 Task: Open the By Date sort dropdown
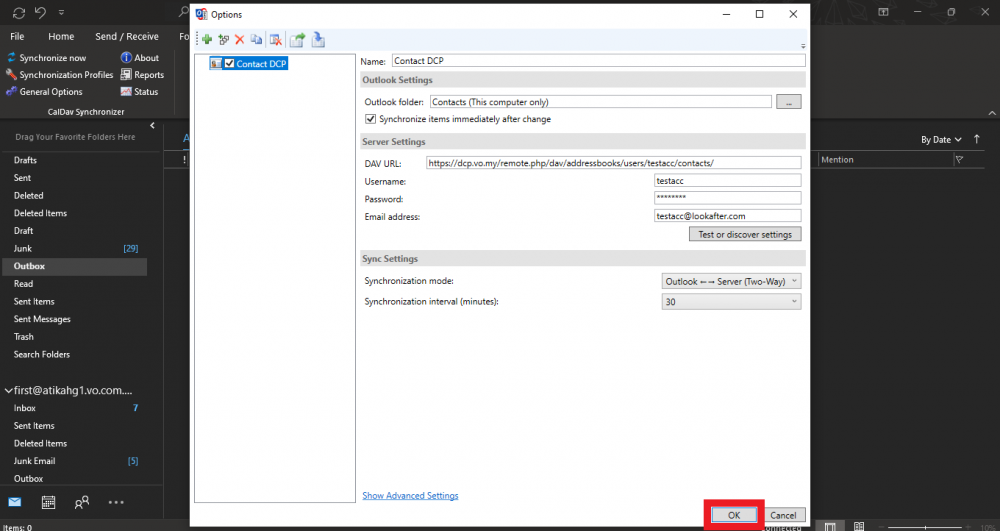941,140
